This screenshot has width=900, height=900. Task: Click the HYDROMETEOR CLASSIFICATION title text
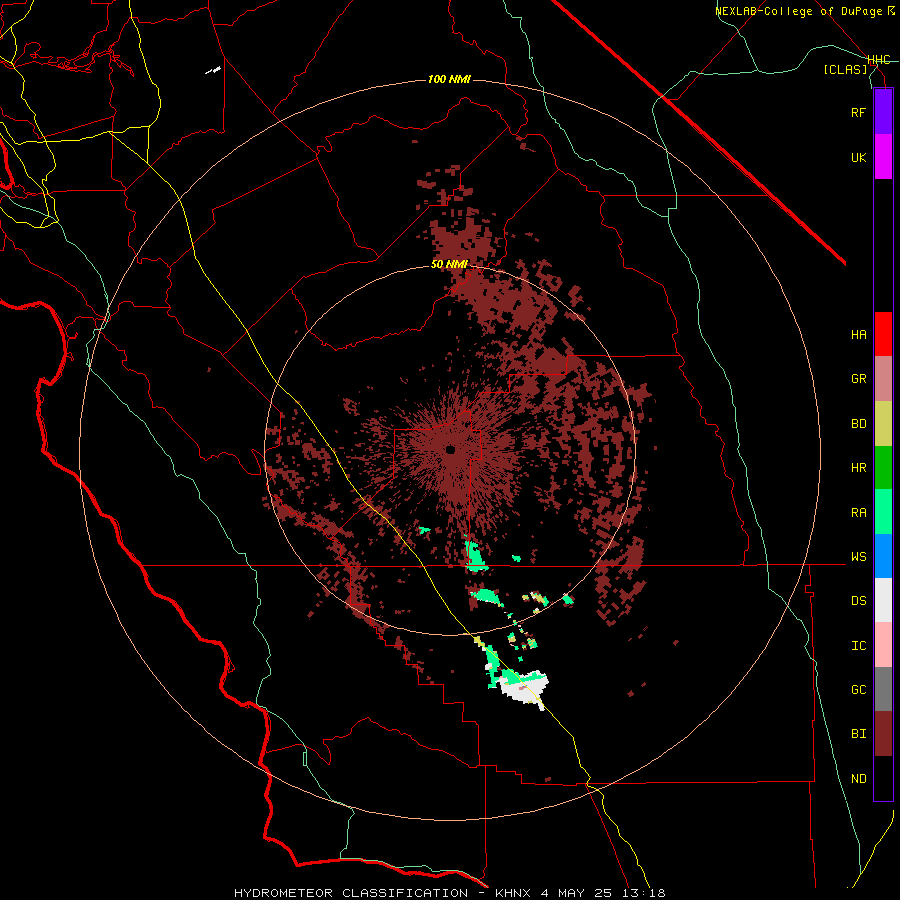351,893
